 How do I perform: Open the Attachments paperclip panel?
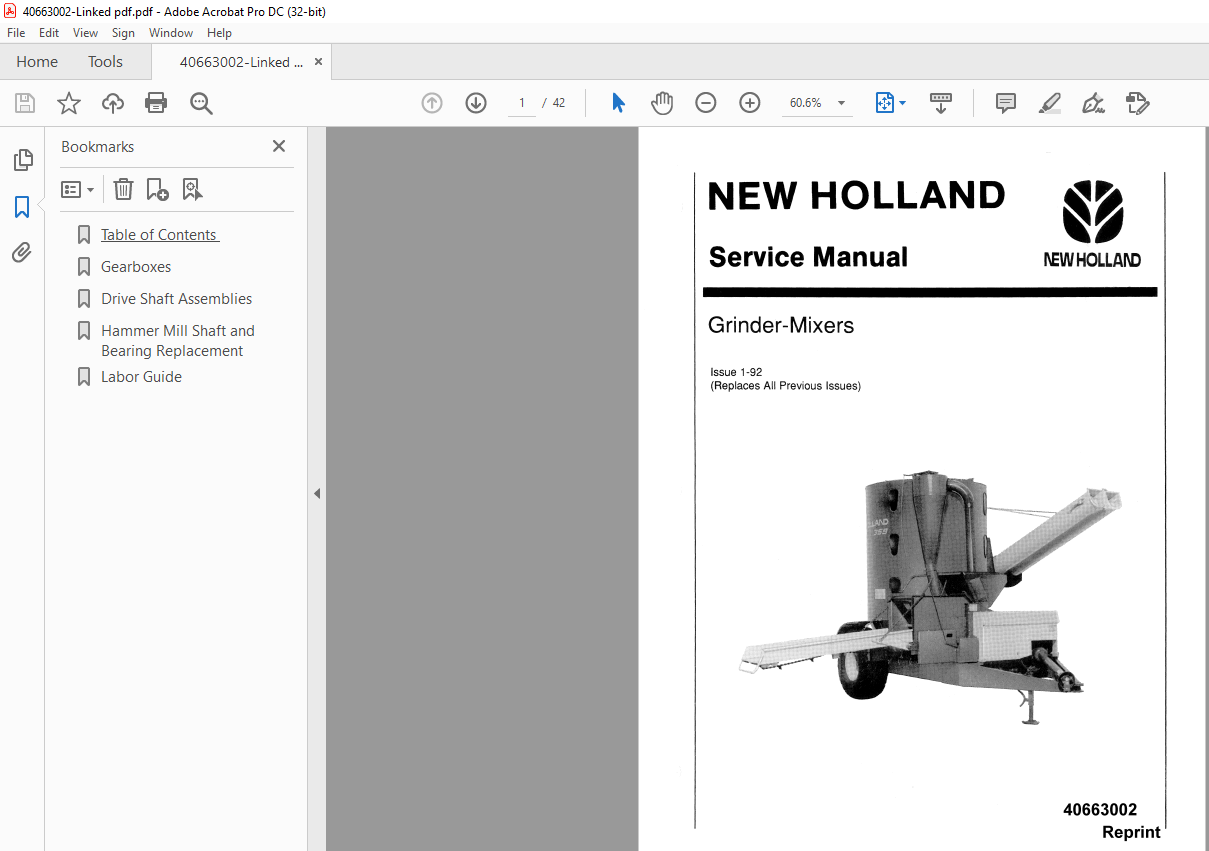(22, 253)
